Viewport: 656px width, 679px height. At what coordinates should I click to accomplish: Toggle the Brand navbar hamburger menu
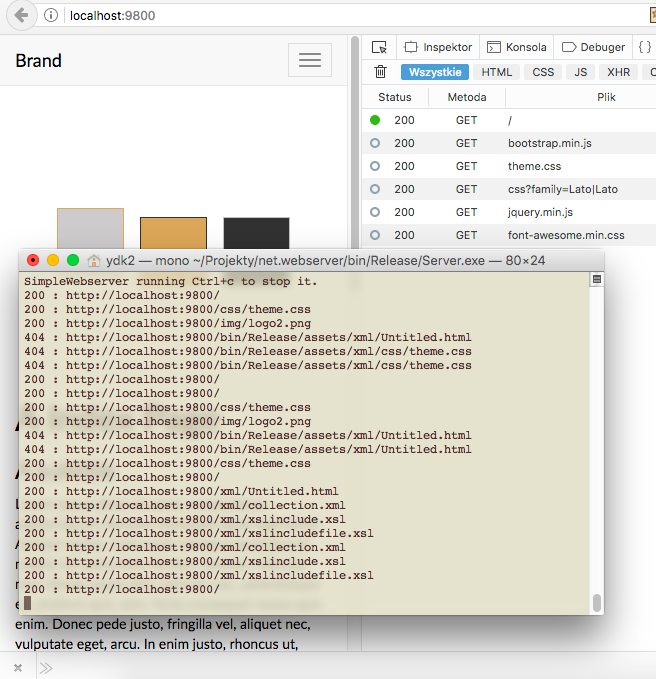coord(309,61)
